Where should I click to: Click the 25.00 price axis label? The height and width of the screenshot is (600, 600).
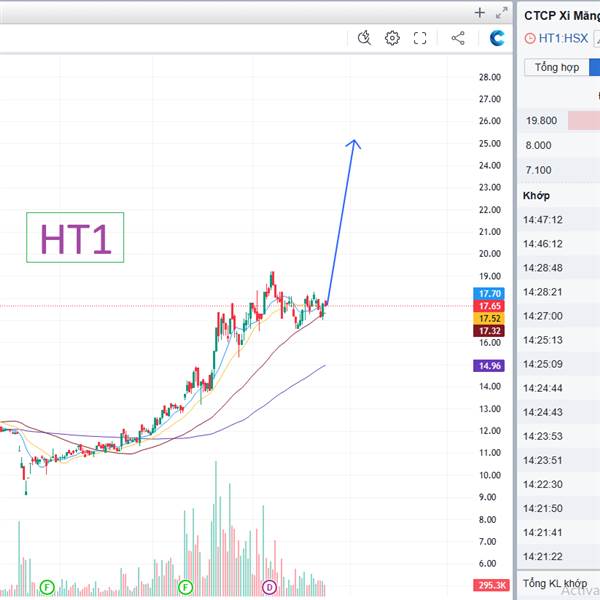tap(490, 143)
